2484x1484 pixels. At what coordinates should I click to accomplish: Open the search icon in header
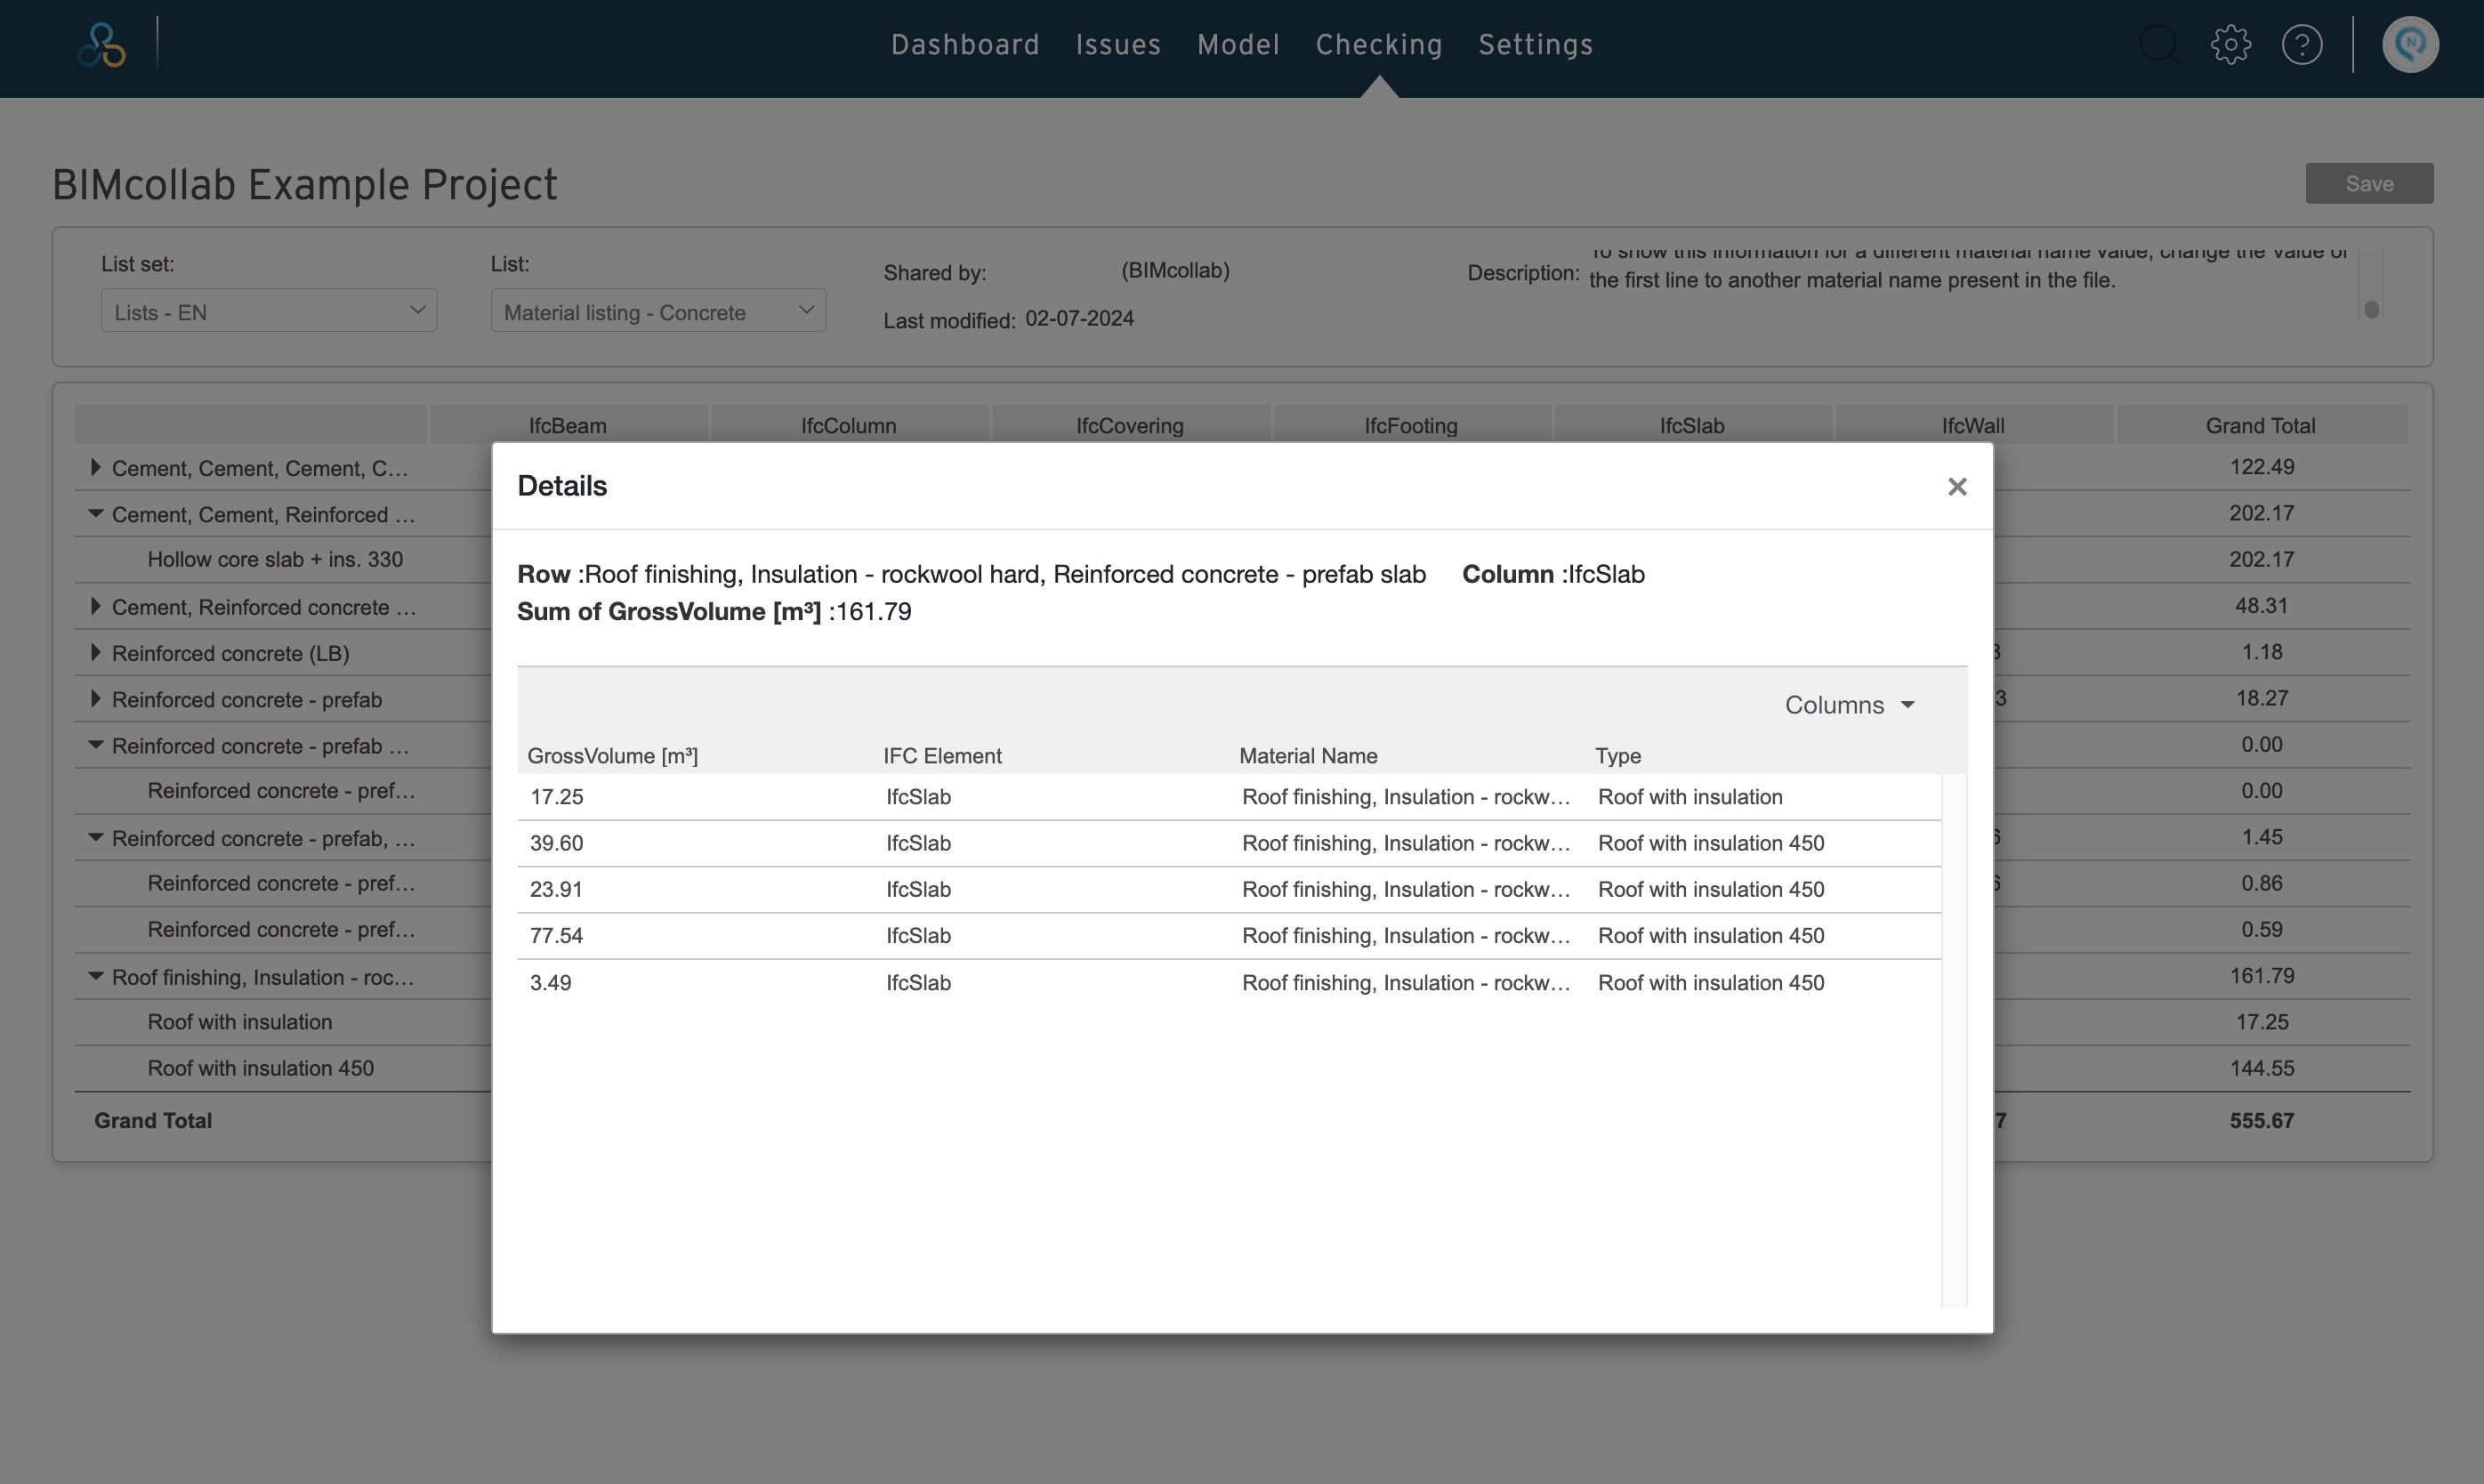(2159, 45)
